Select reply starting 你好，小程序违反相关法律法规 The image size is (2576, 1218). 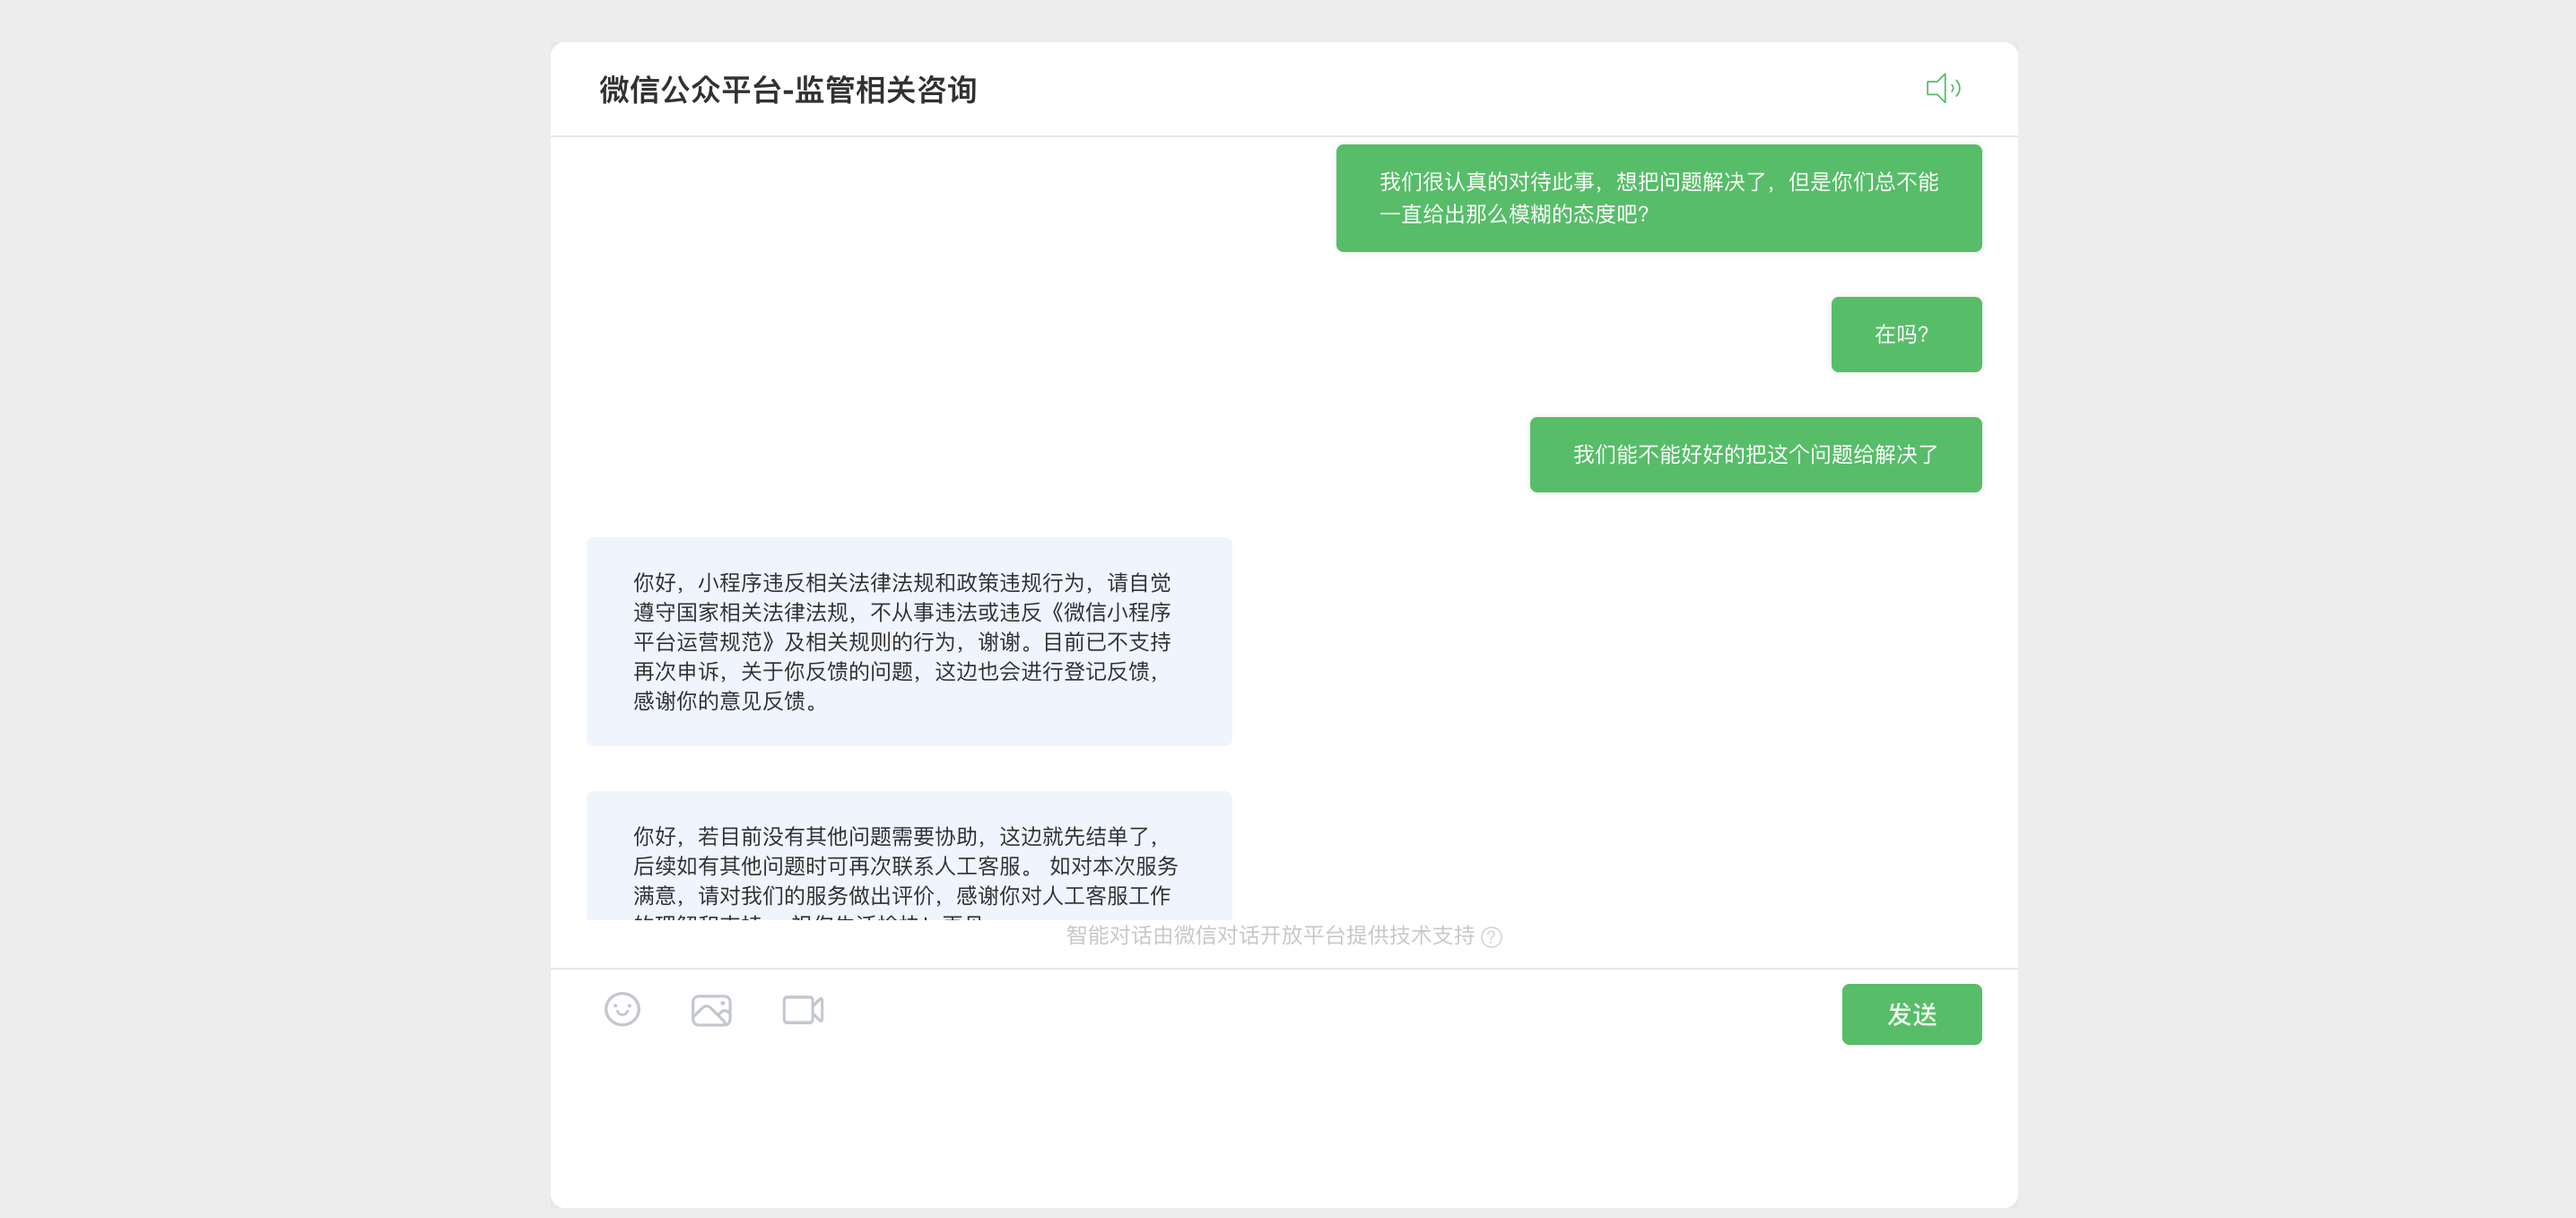pos(908,641)
